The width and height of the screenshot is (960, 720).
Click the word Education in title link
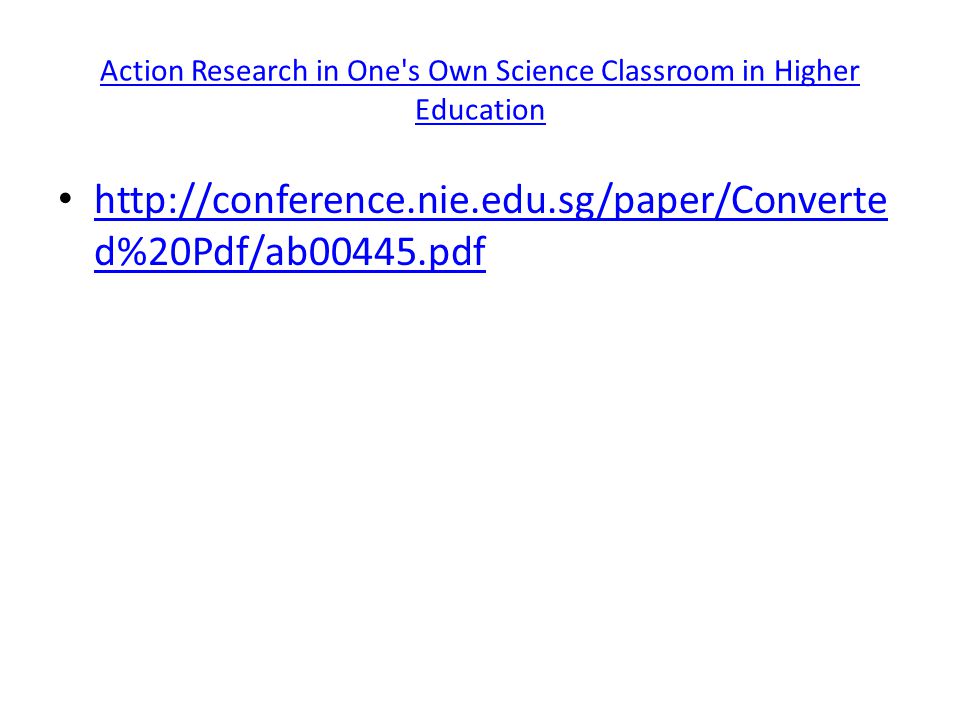[x=480, y=111]
